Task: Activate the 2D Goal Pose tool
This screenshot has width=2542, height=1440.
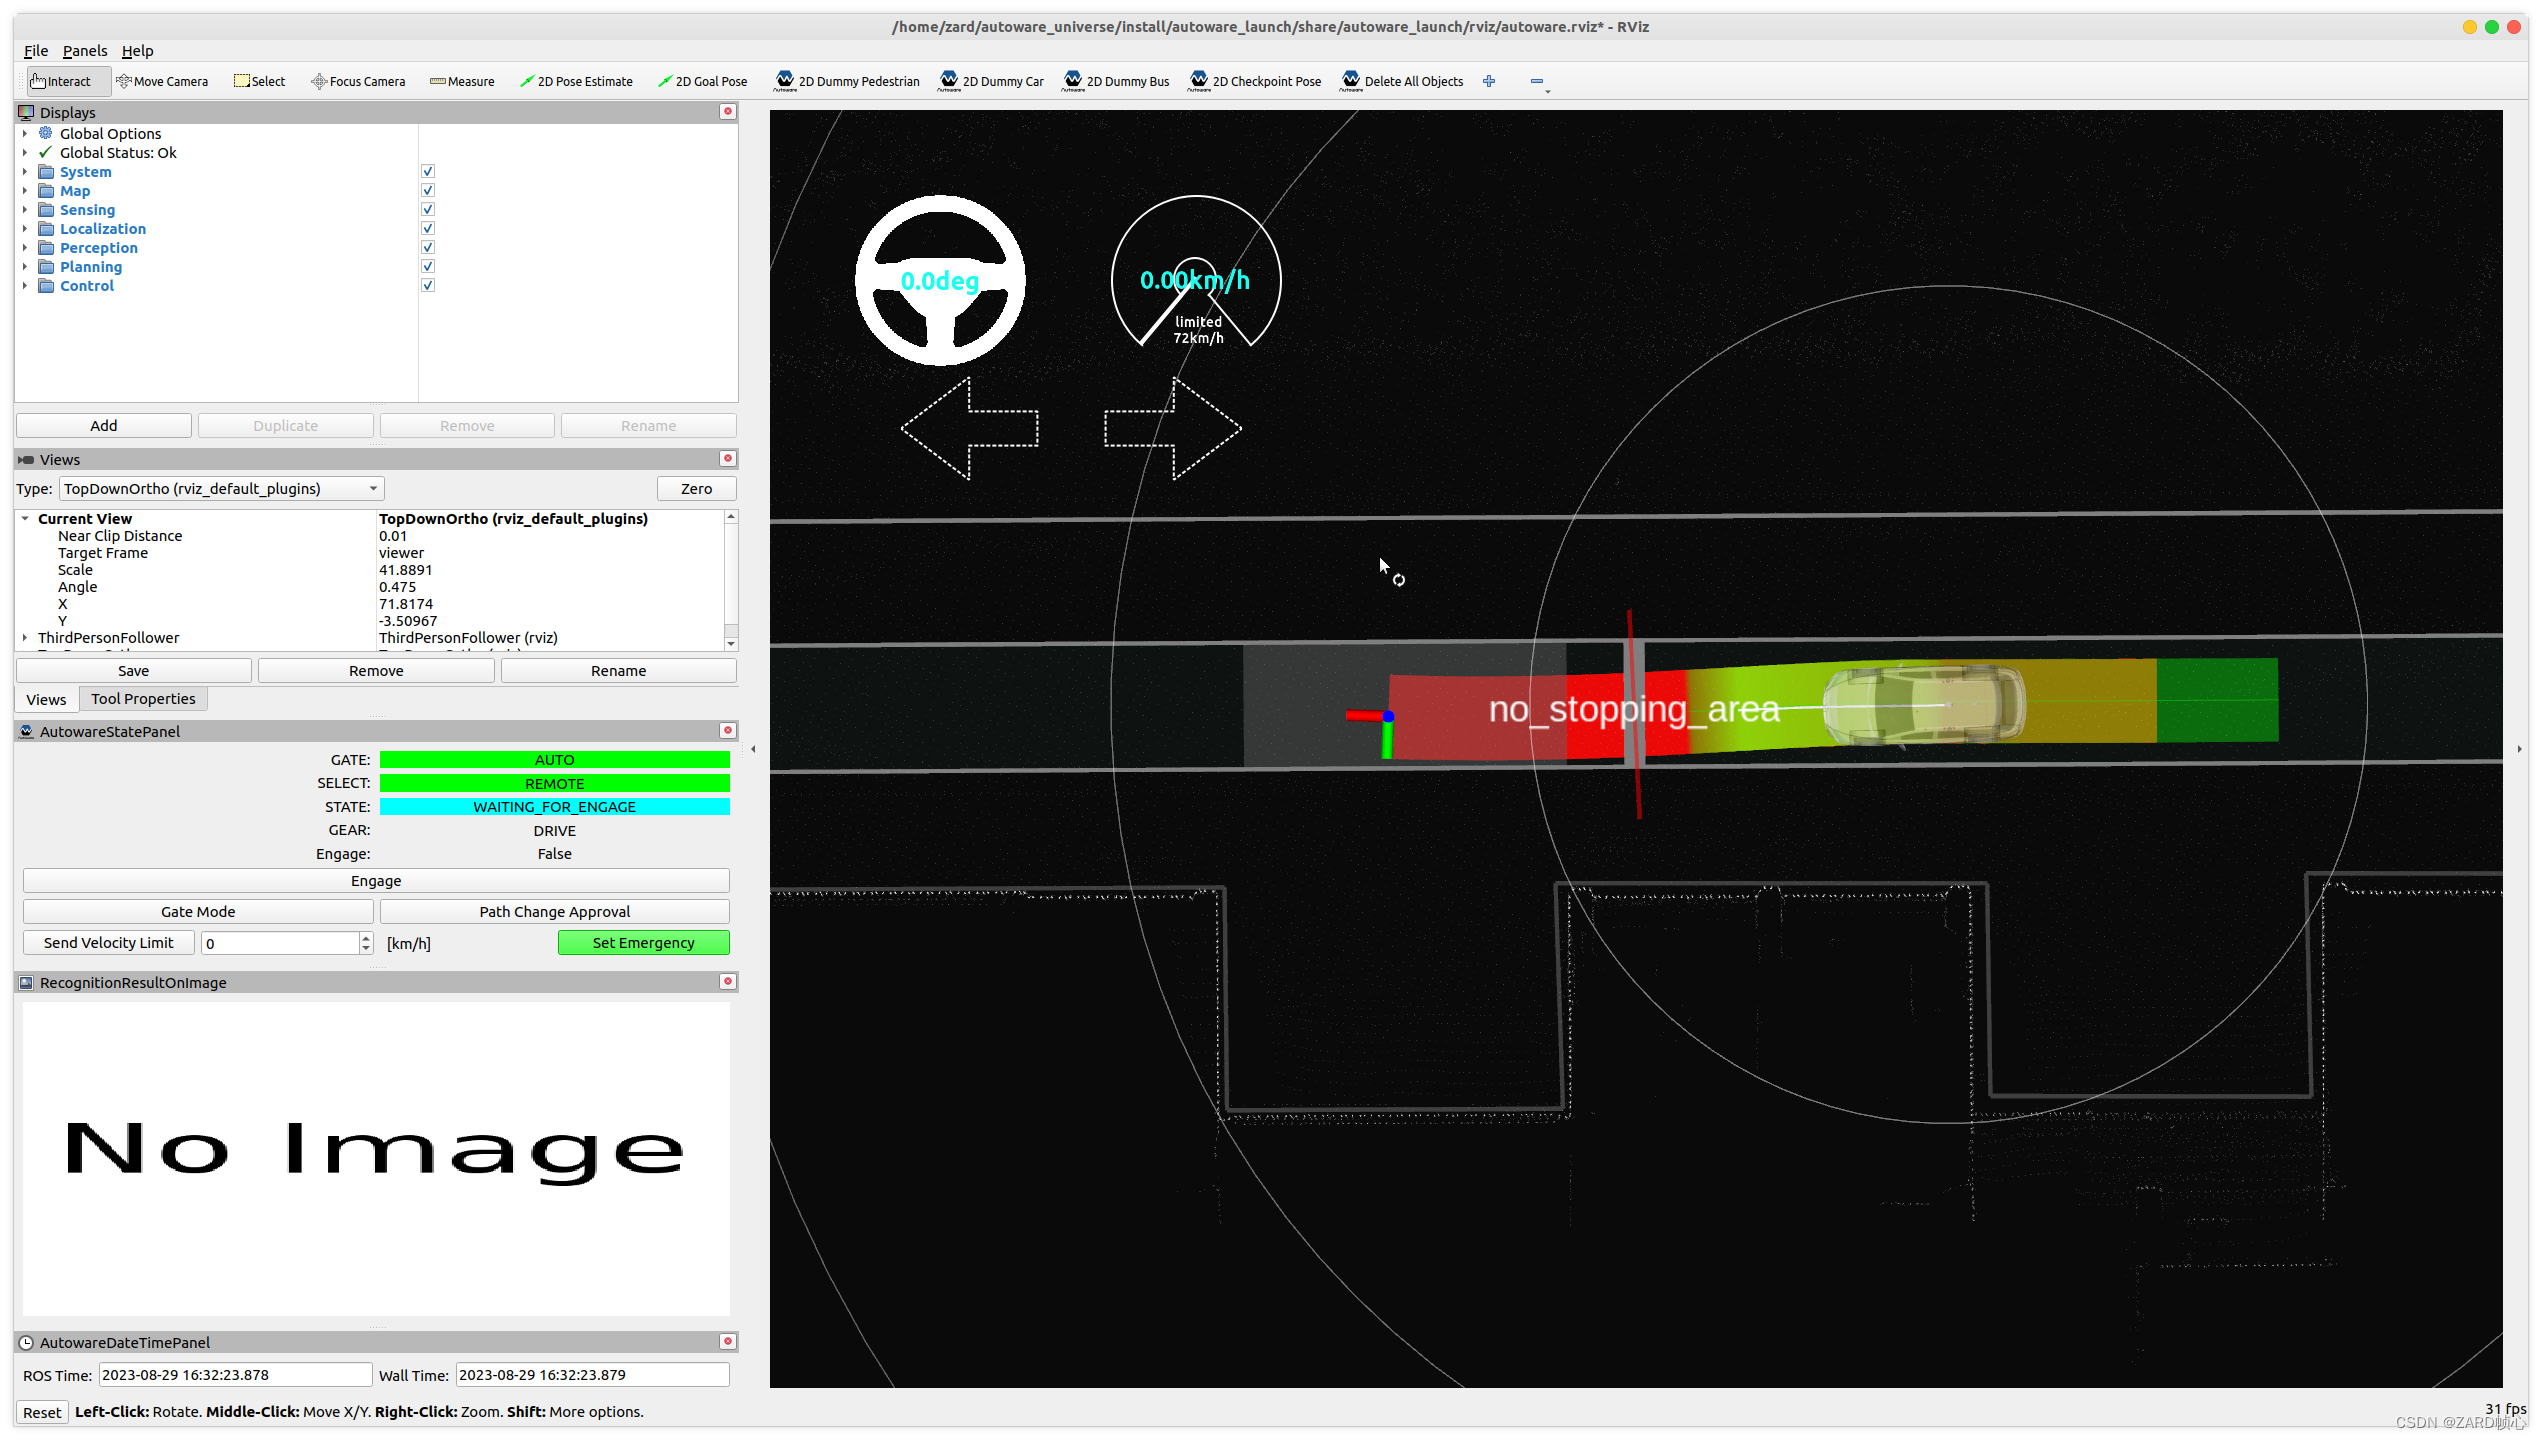Action: pos(702,81)
